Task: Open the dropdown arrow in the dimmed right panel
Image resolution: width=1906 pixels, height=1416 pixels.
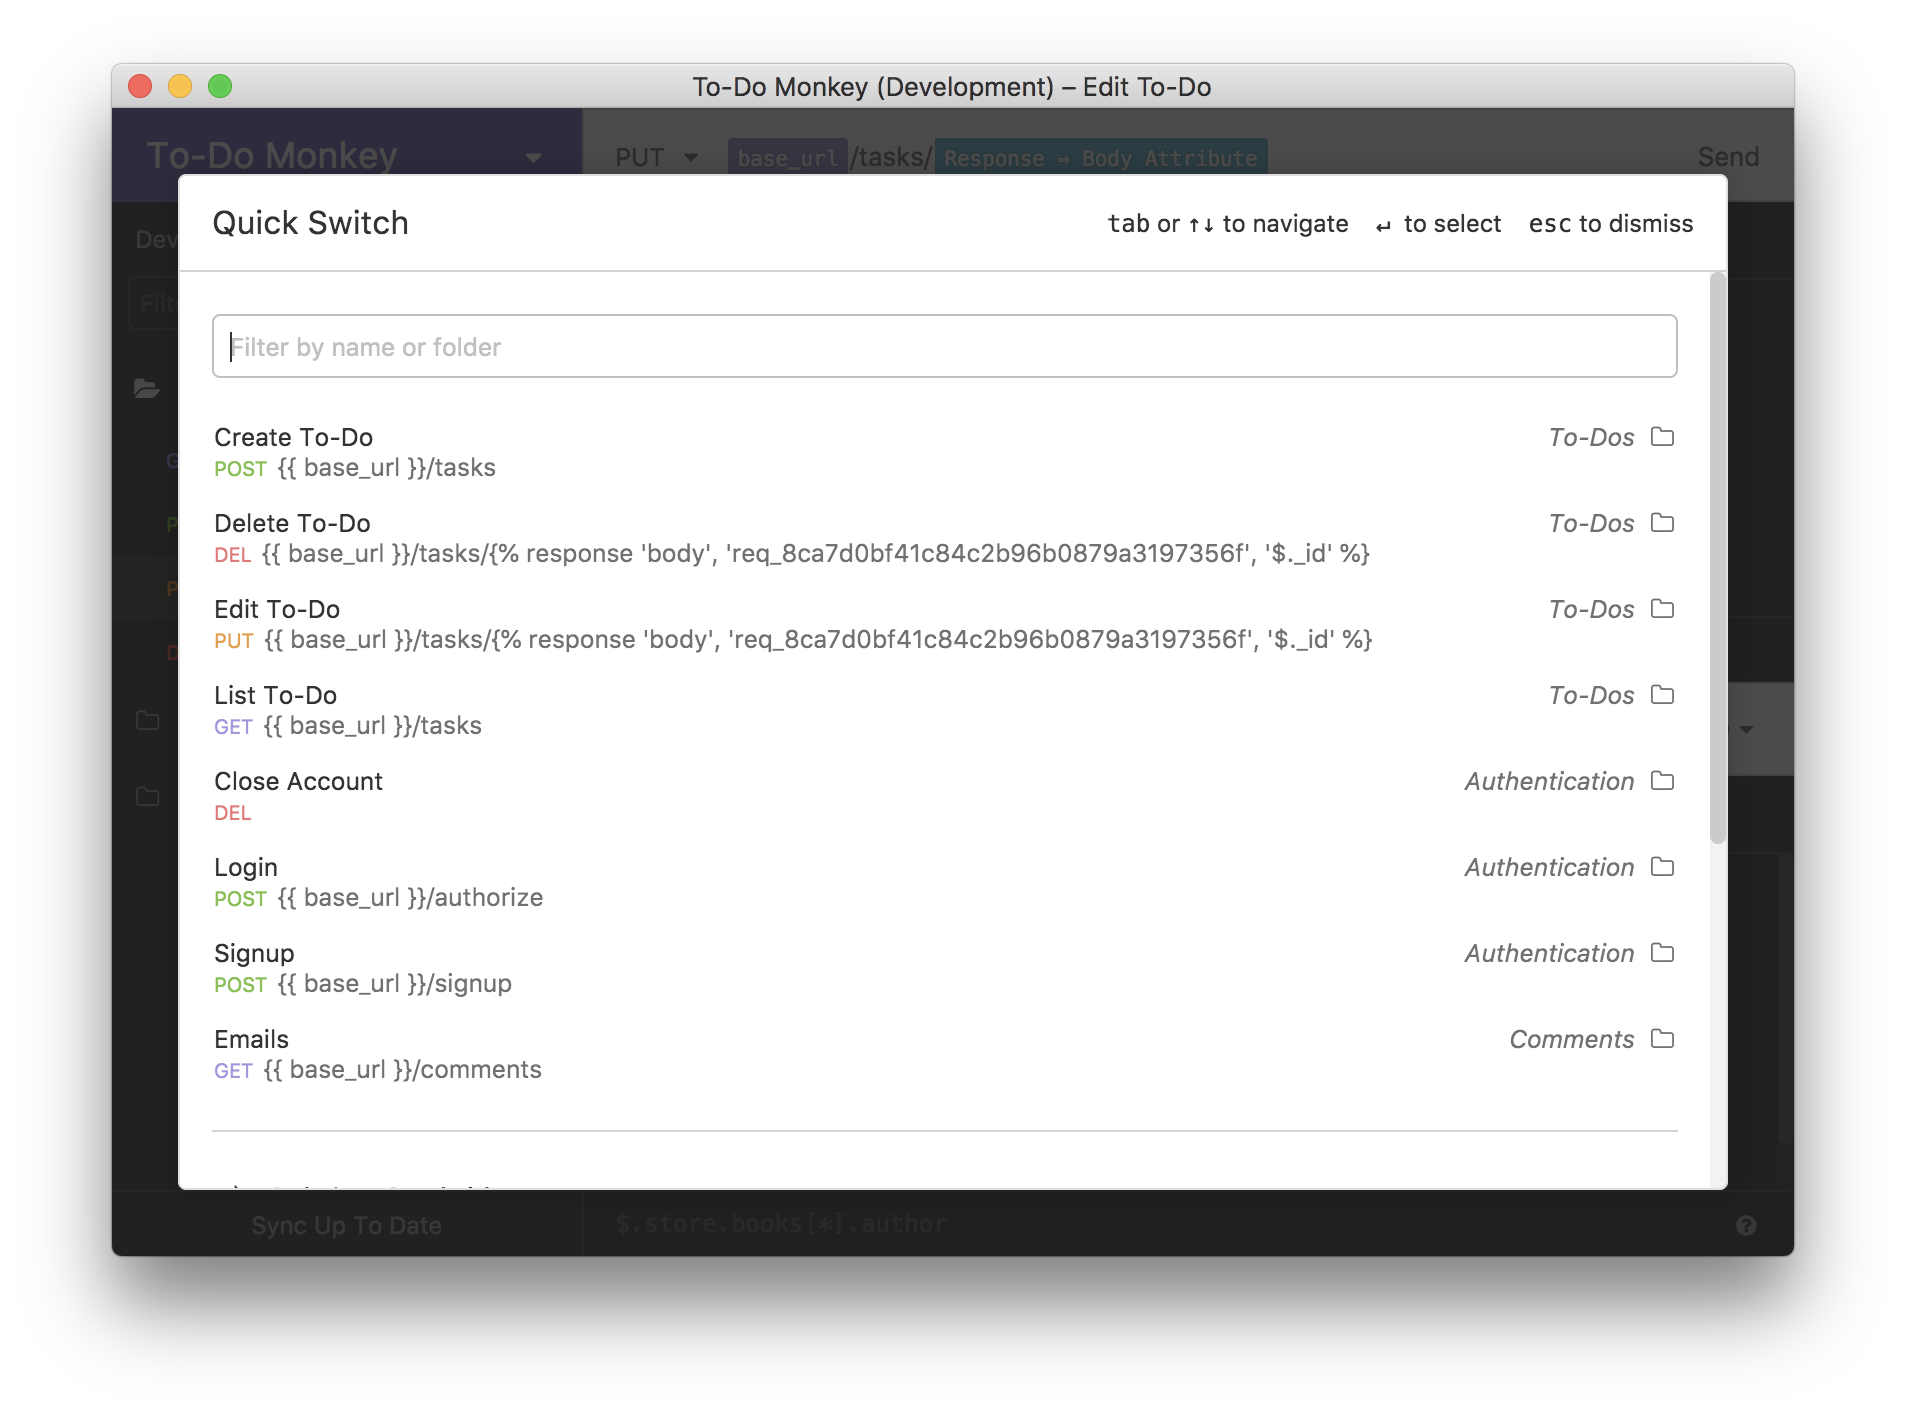Action: tap(1746, 729)
